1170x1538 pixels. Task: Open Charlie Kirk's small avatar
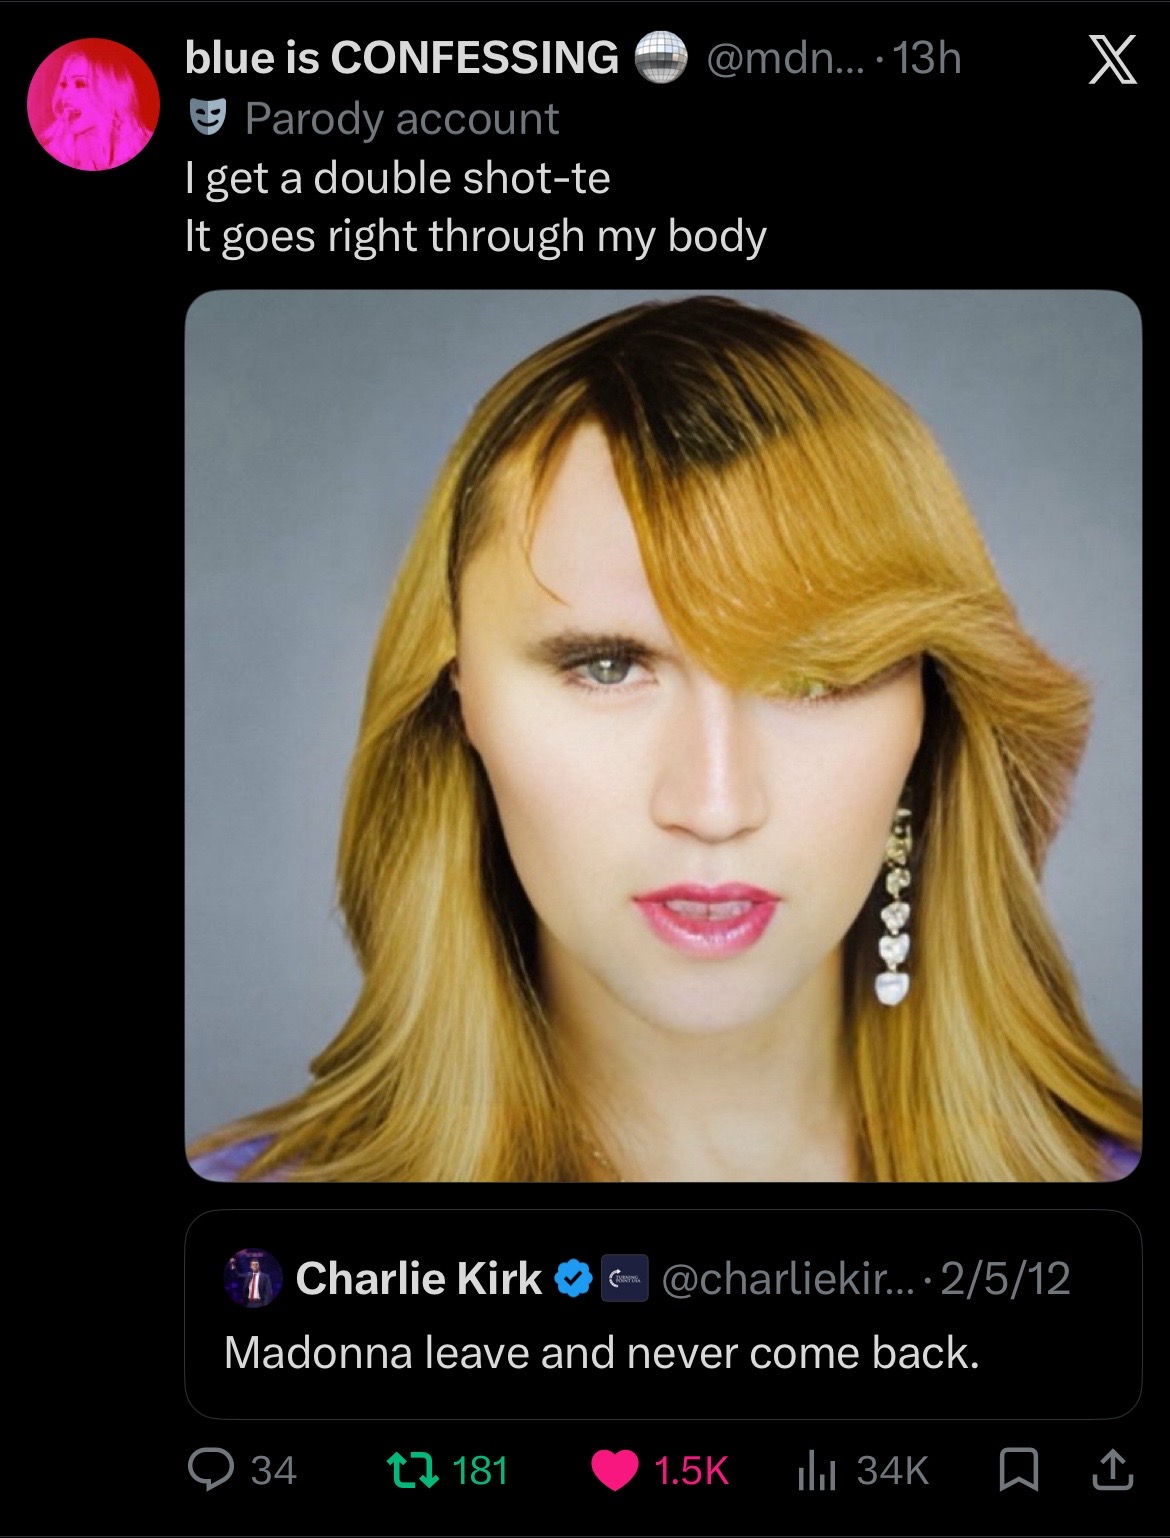(x=253, y=1278)
